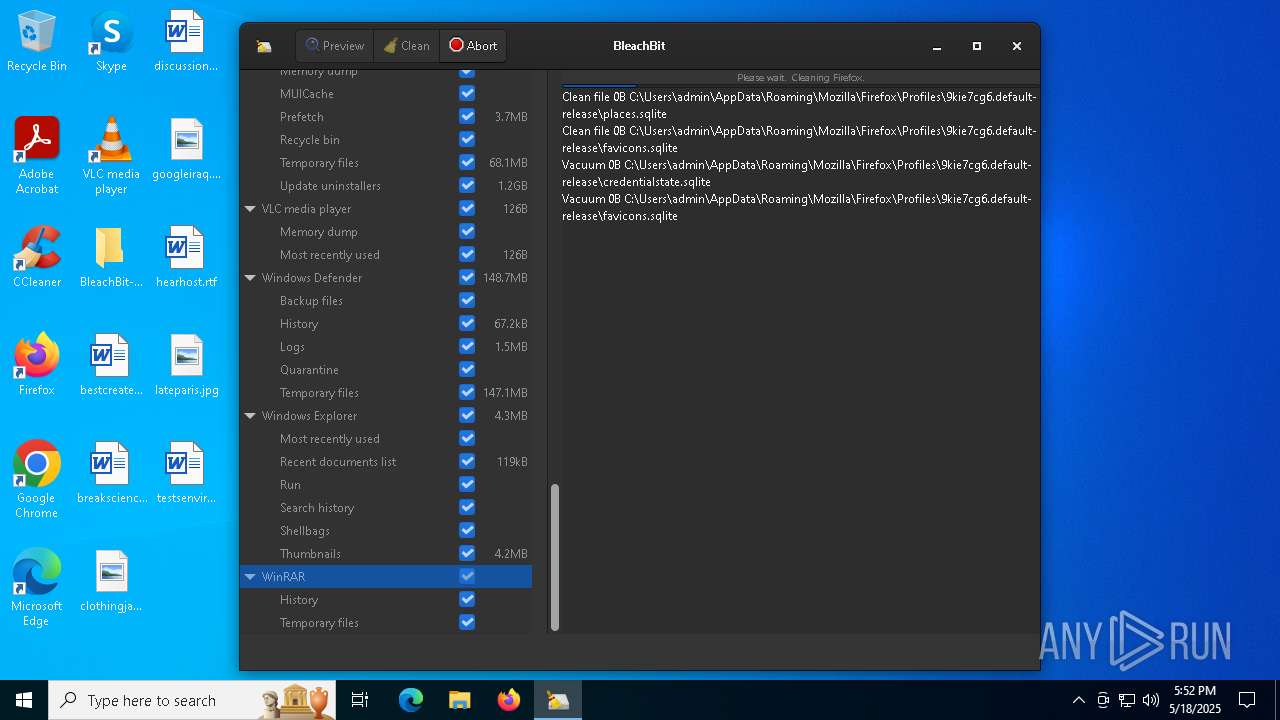Launch Google Chrome from desktop
This screenshot has height=720, width=1280.
[37, 481]
